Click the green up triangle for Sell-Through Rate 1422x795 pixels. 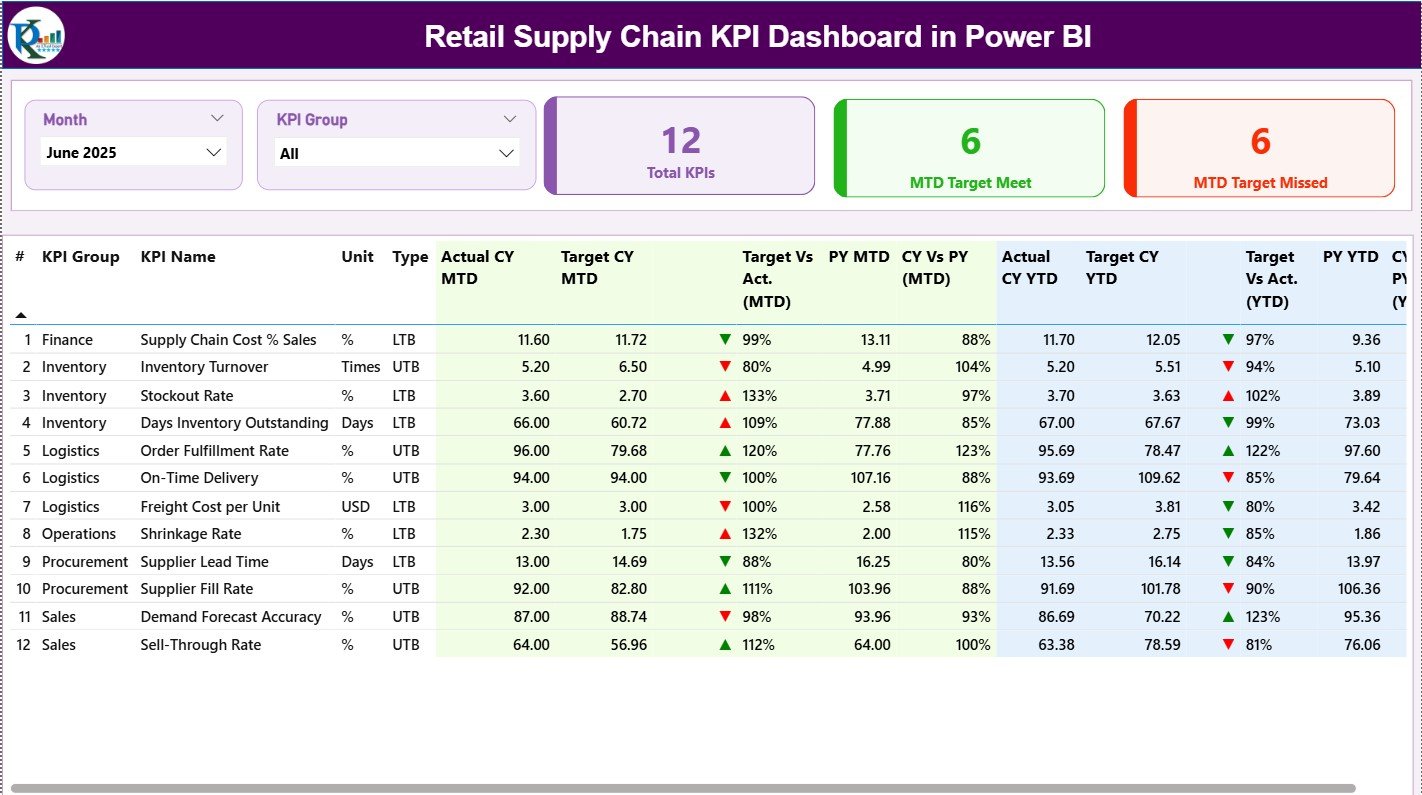tap(725, 645)
